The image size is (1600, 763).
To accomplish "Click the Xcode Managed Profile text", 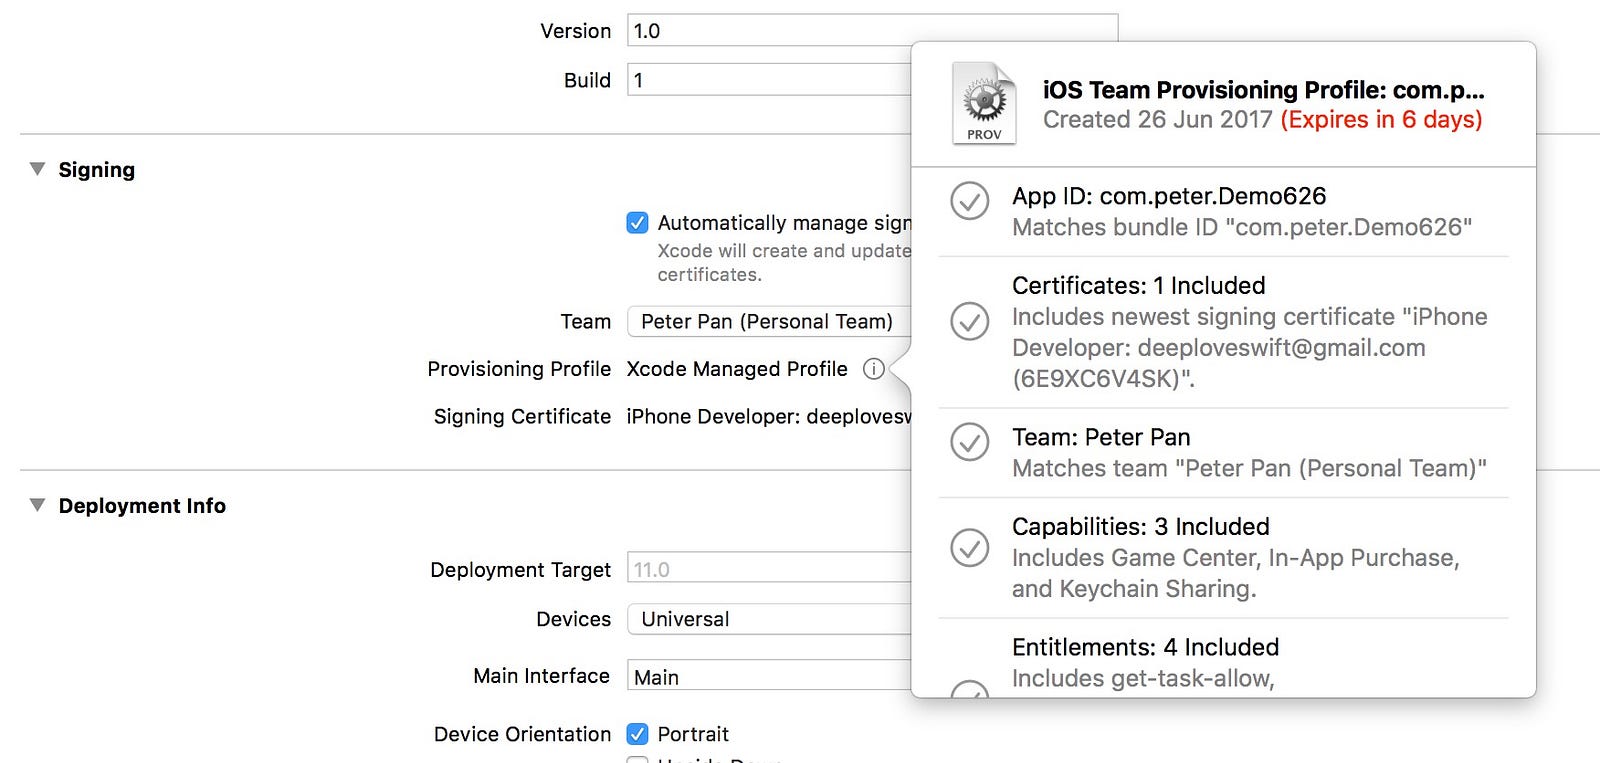I will pyautogui.click(x=737, y=369).
